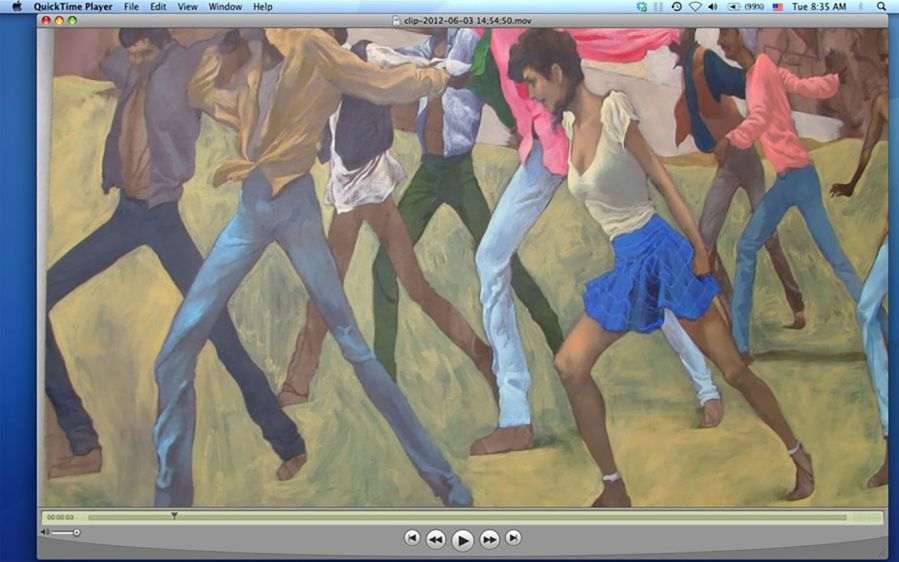Open the Window menu
Image resolution: width=899 pixels, height=562 pixels.
[225, 7]
